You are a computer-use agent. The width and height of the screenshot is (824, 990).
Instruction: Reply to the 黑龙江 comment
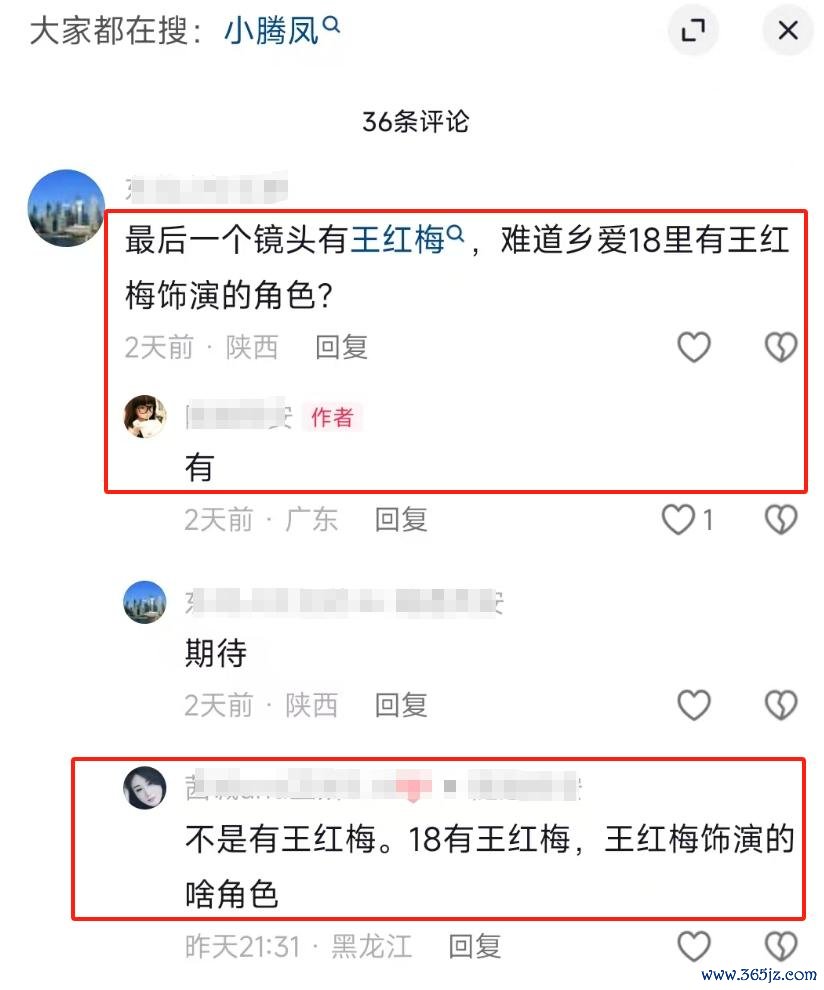pos(474,946)
